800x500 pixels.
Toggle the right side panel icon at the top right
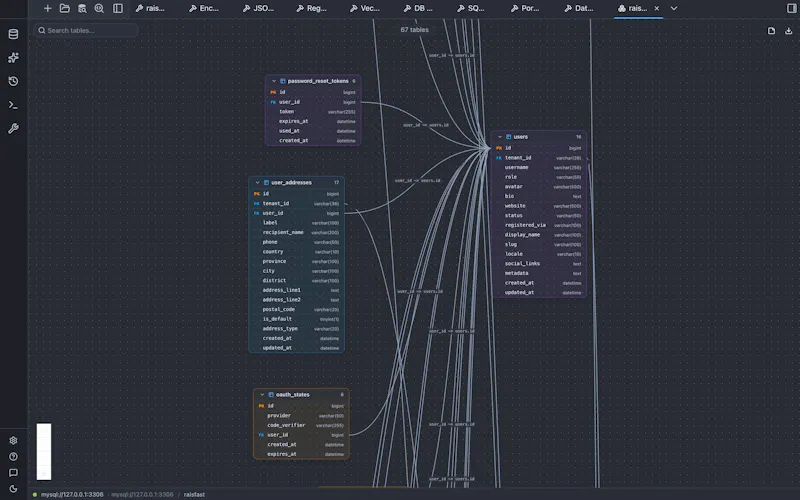click(x=791, y=8)
